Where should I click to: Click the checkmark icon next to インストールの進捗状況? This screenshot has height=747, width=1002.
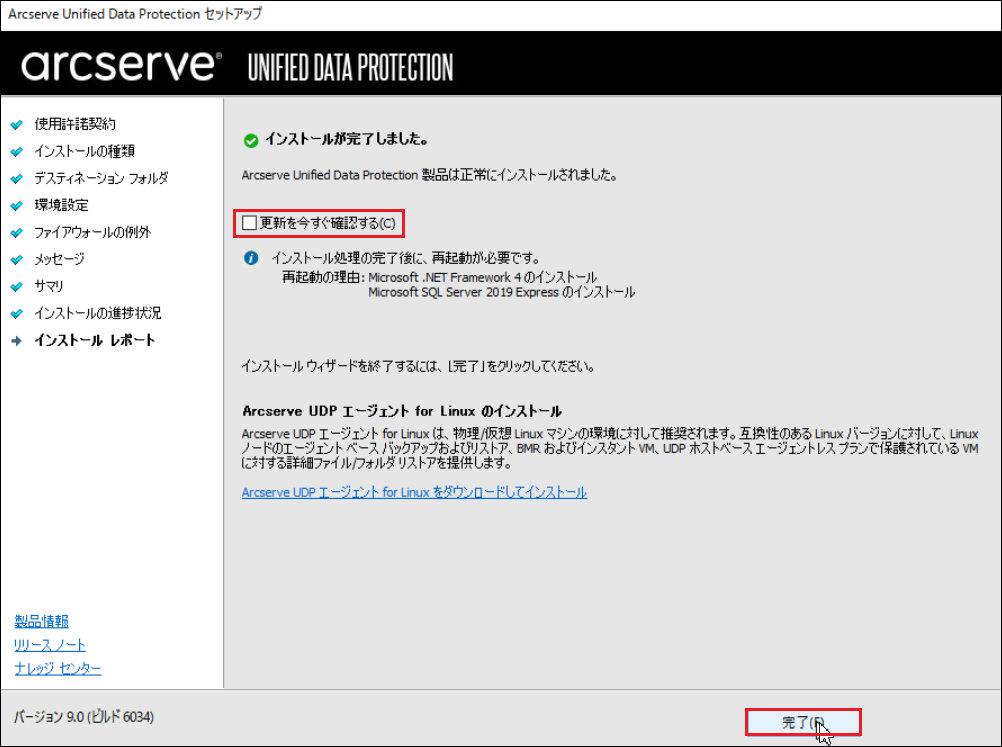17,314
